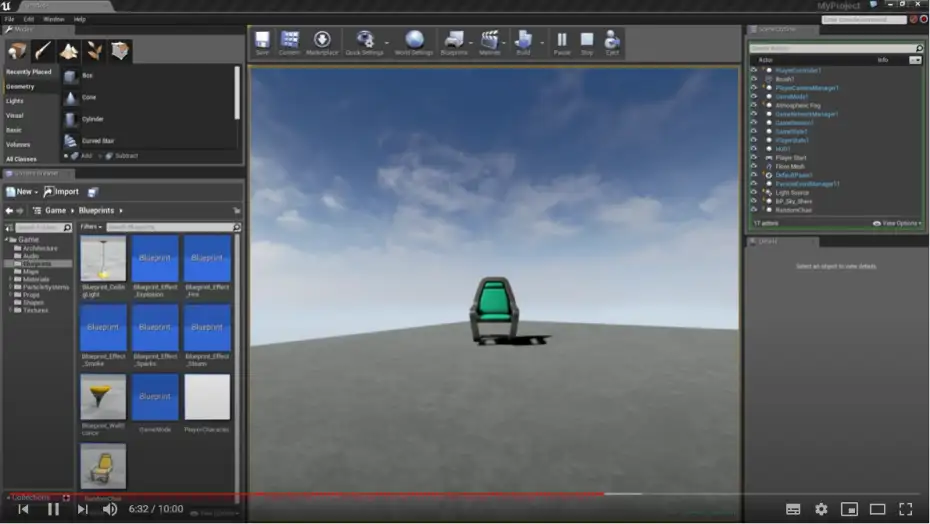Select the Landscape mode icon

(x=68, y=51)
